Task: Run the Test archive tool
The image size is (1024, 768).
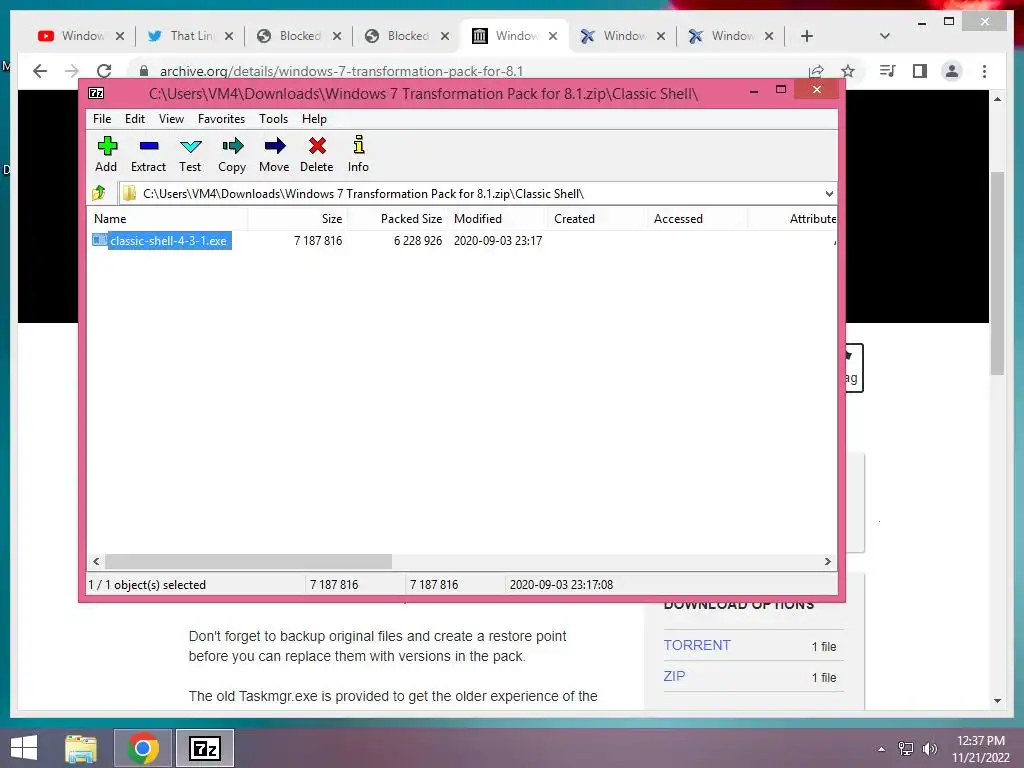Action: [x=190, y=154]
